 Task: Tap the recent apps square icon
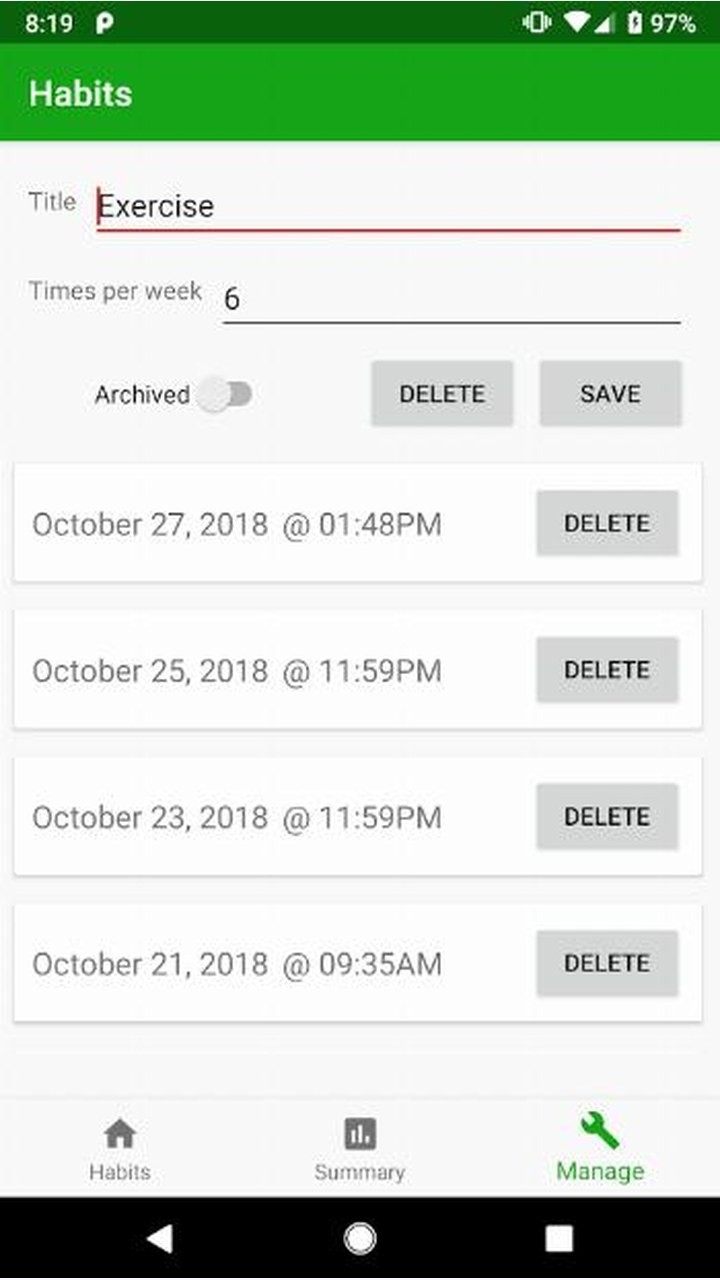(x=560, y=1238)
